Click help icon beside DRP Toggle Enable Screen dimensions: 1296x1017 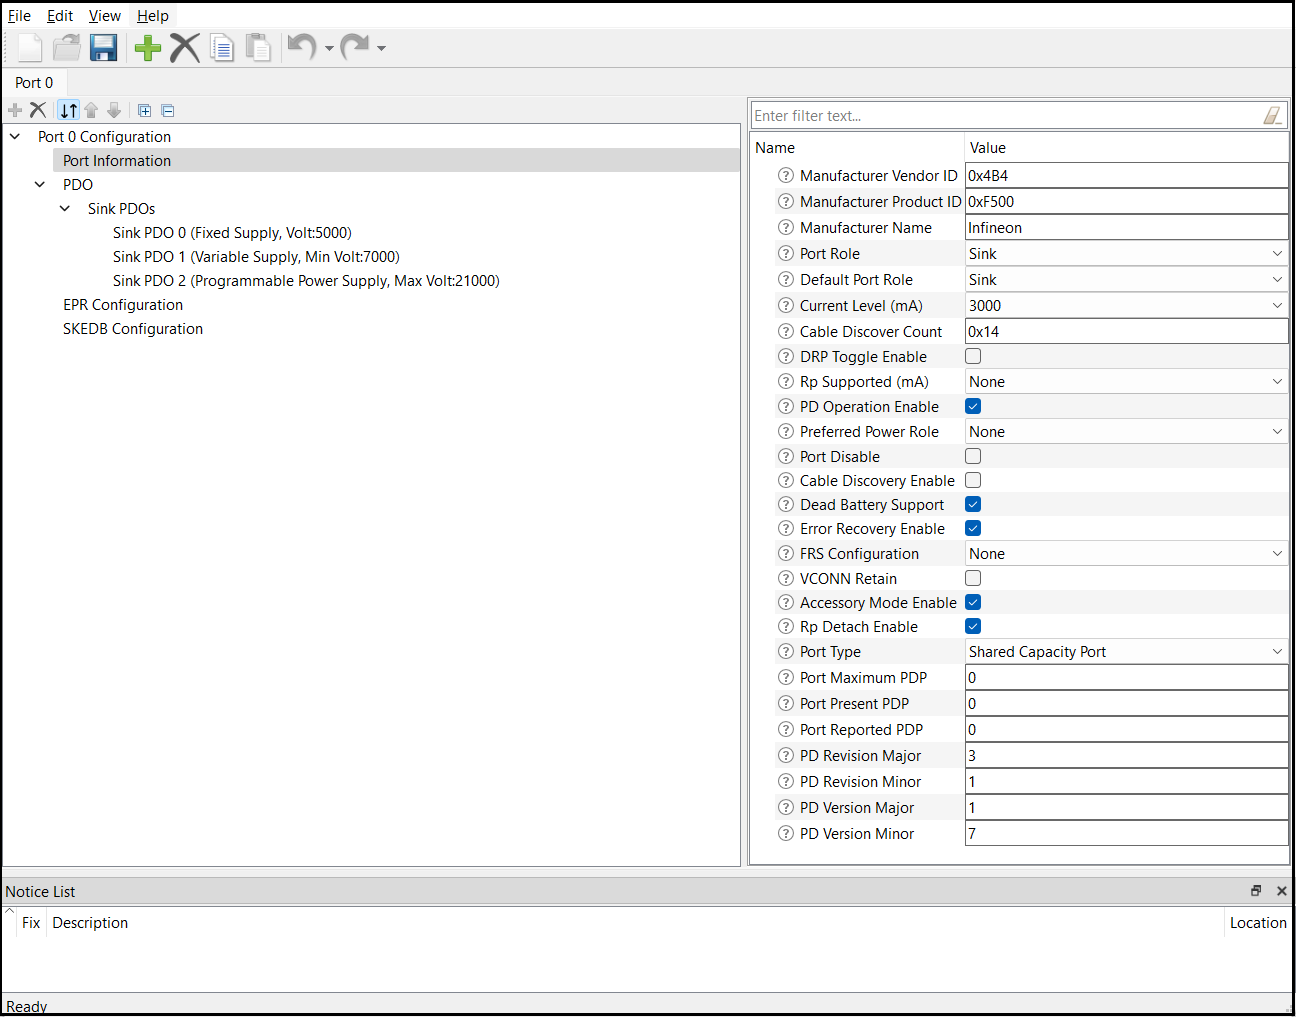(786, 356)
